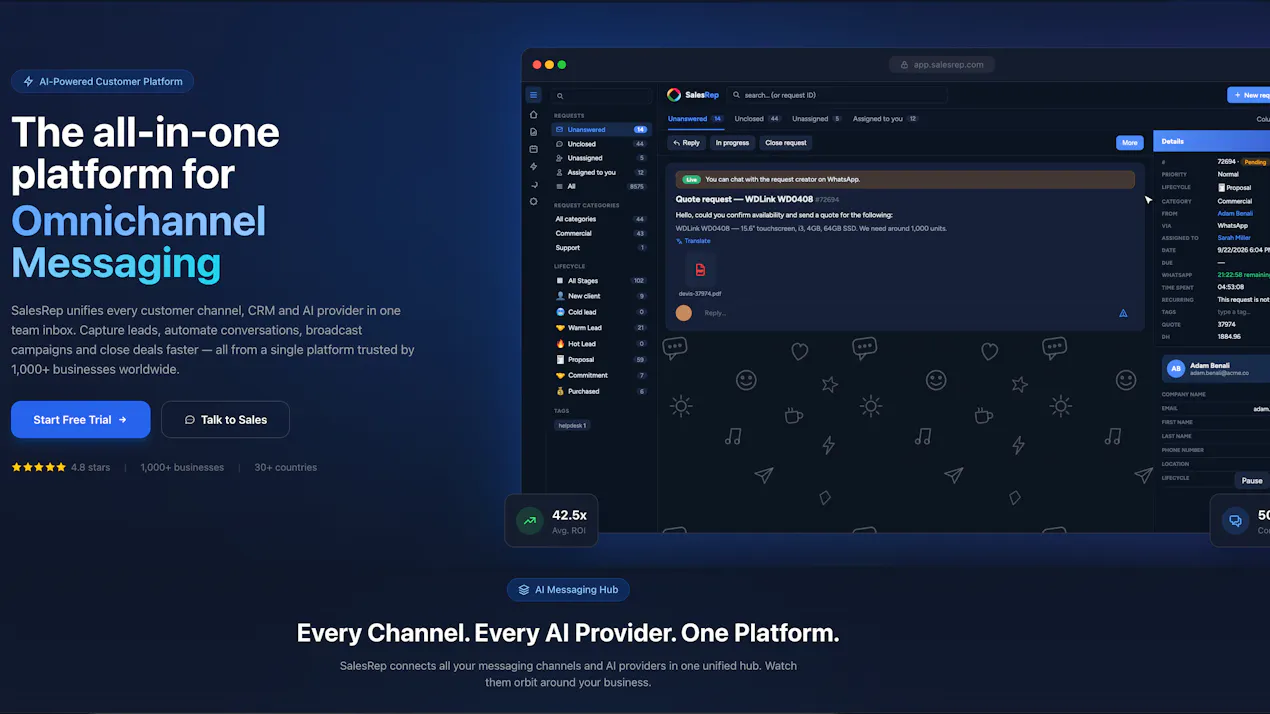Switch to the Assigned to you tab
The width and height of the screenshot is (1270, 714).
(x=885, y=119)
